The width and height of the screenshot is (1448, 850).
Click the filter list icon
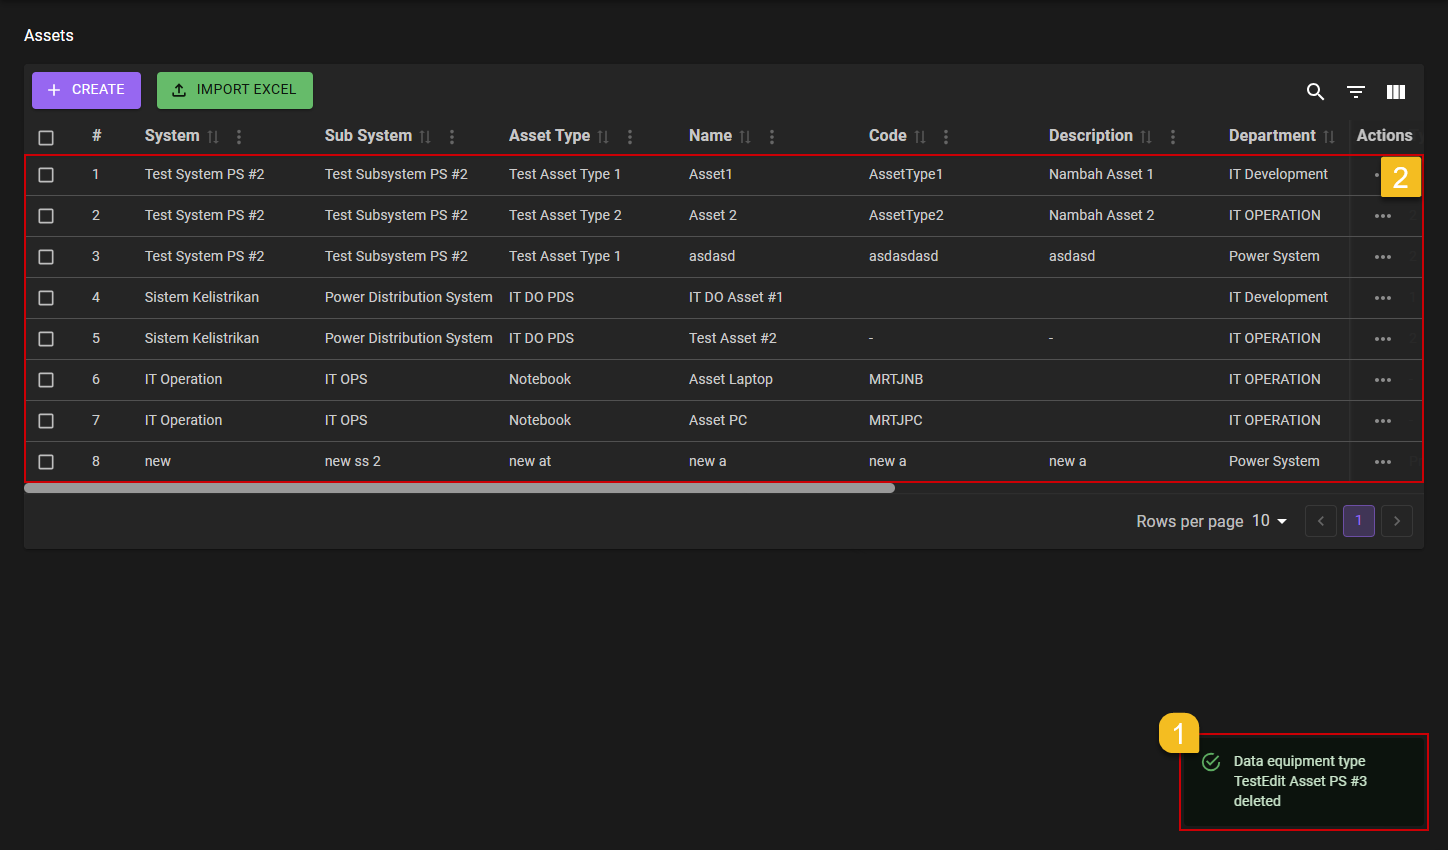click(x=1356, y=92)
